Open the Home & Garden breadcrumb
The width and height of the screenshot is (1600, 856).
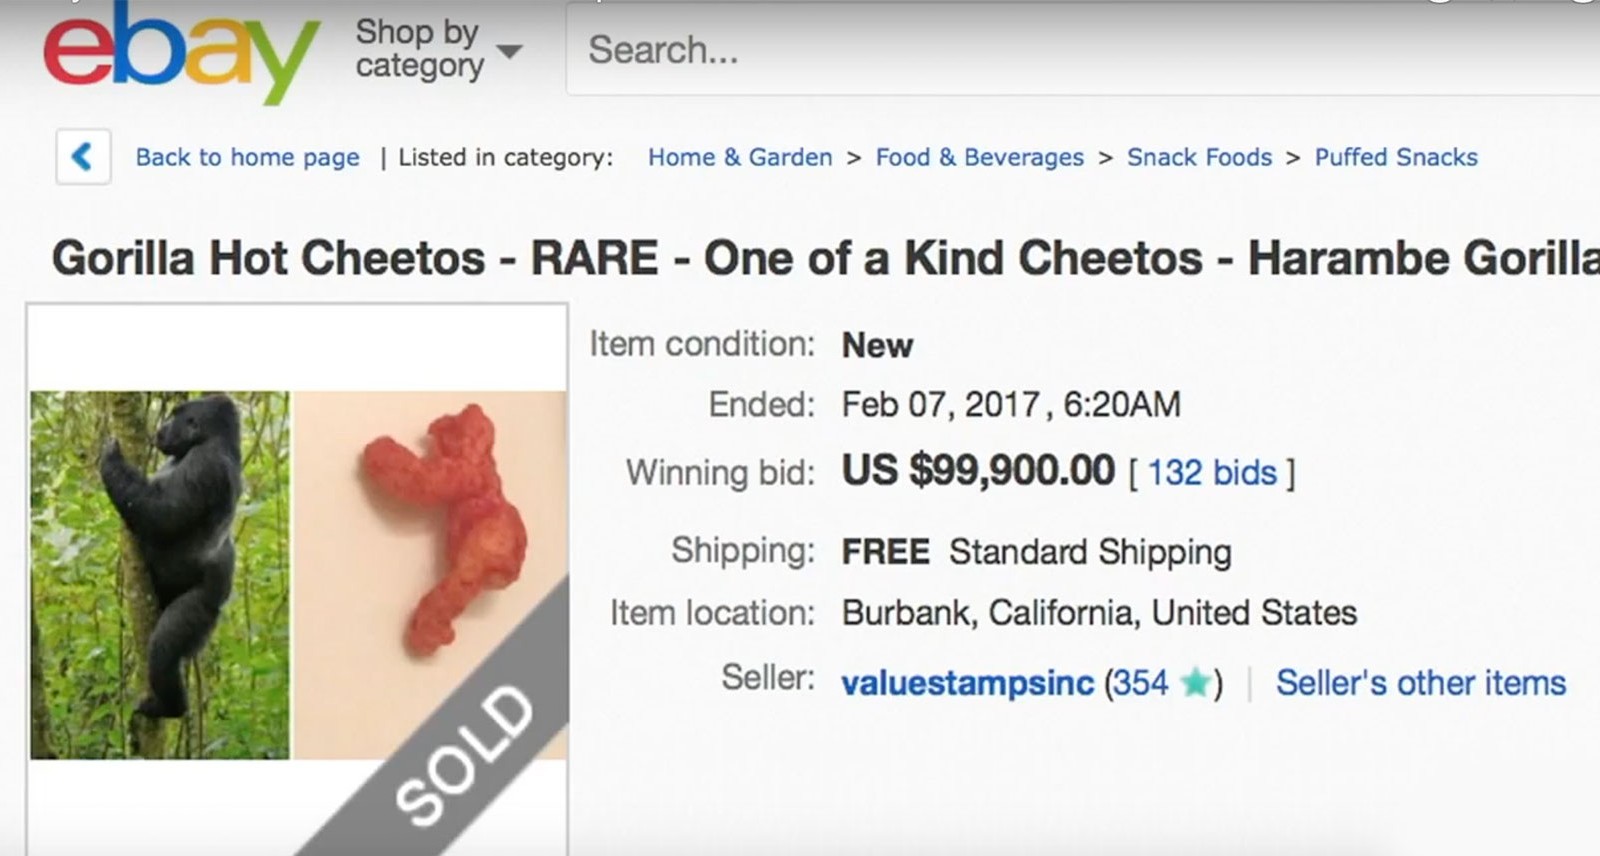point(740,157)
